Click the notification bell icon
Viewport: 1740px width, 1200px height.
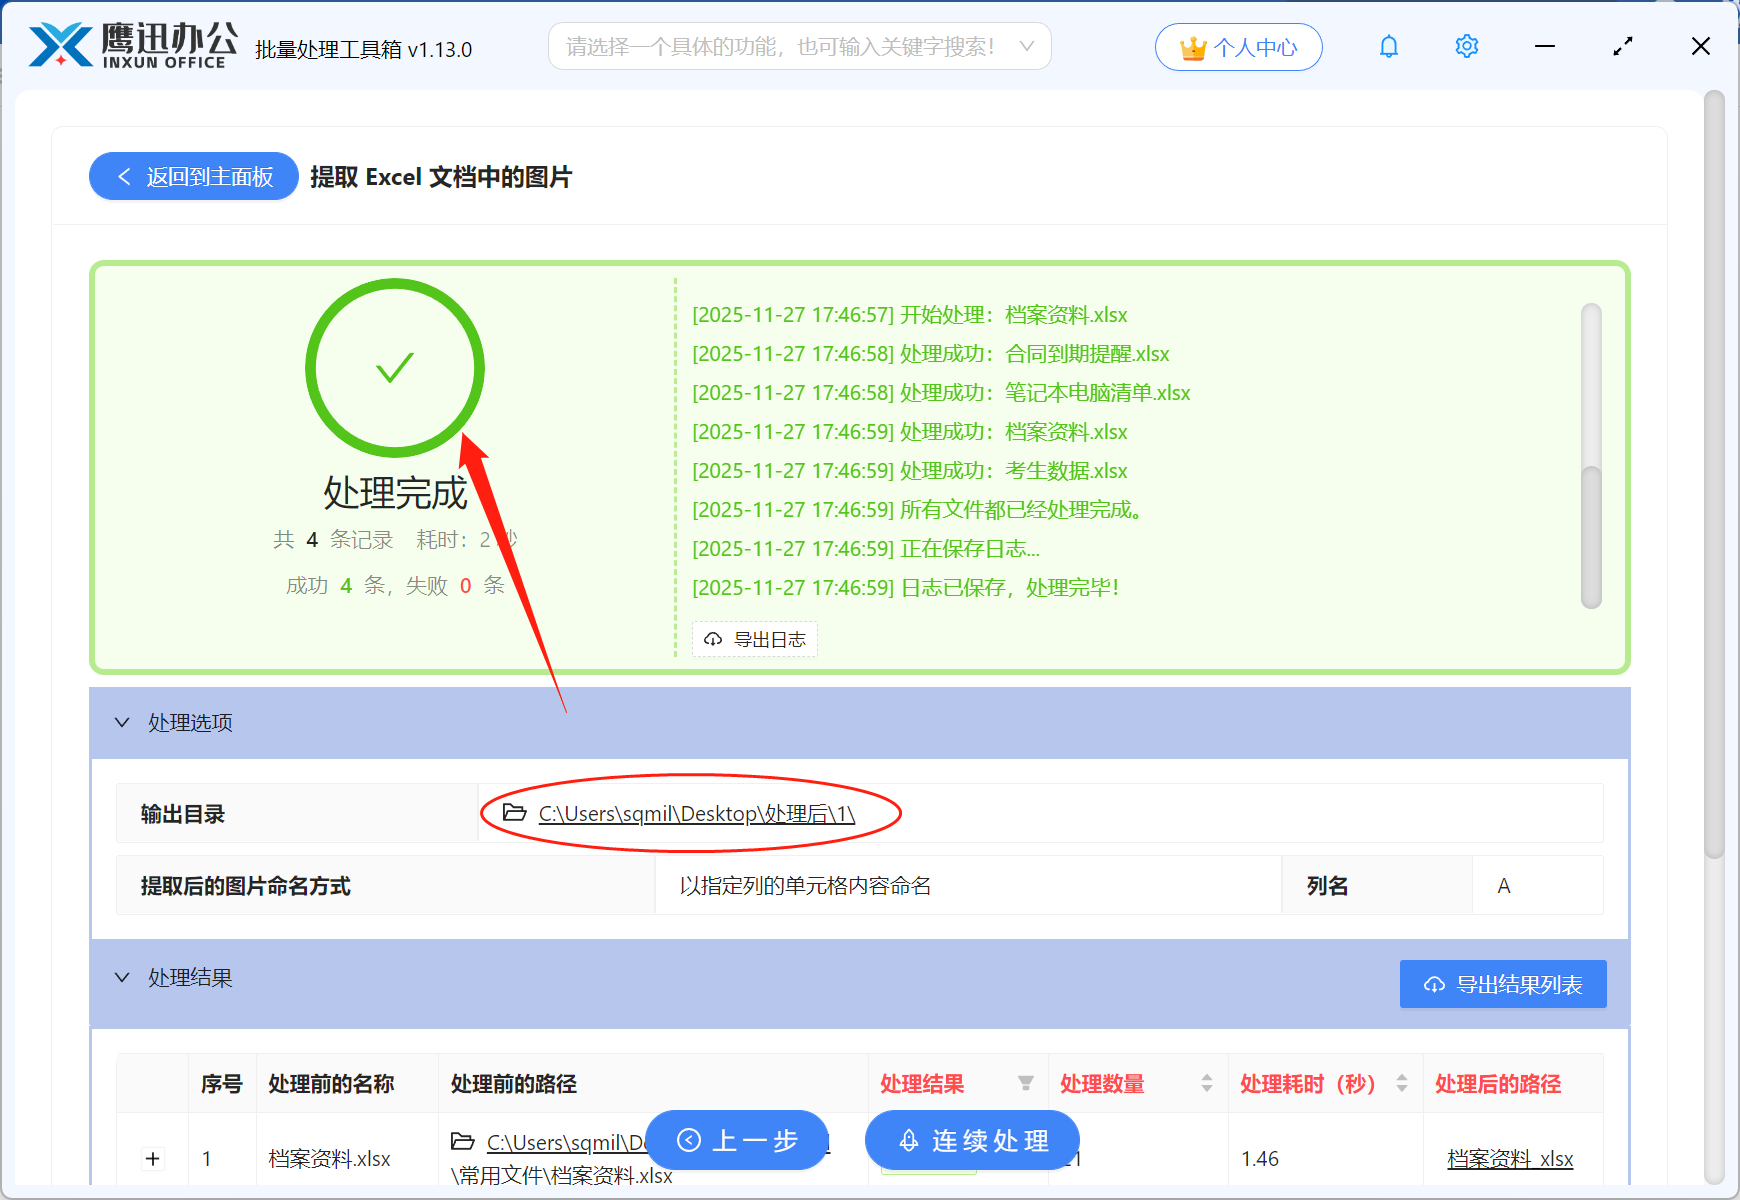tap(1388, 46)
